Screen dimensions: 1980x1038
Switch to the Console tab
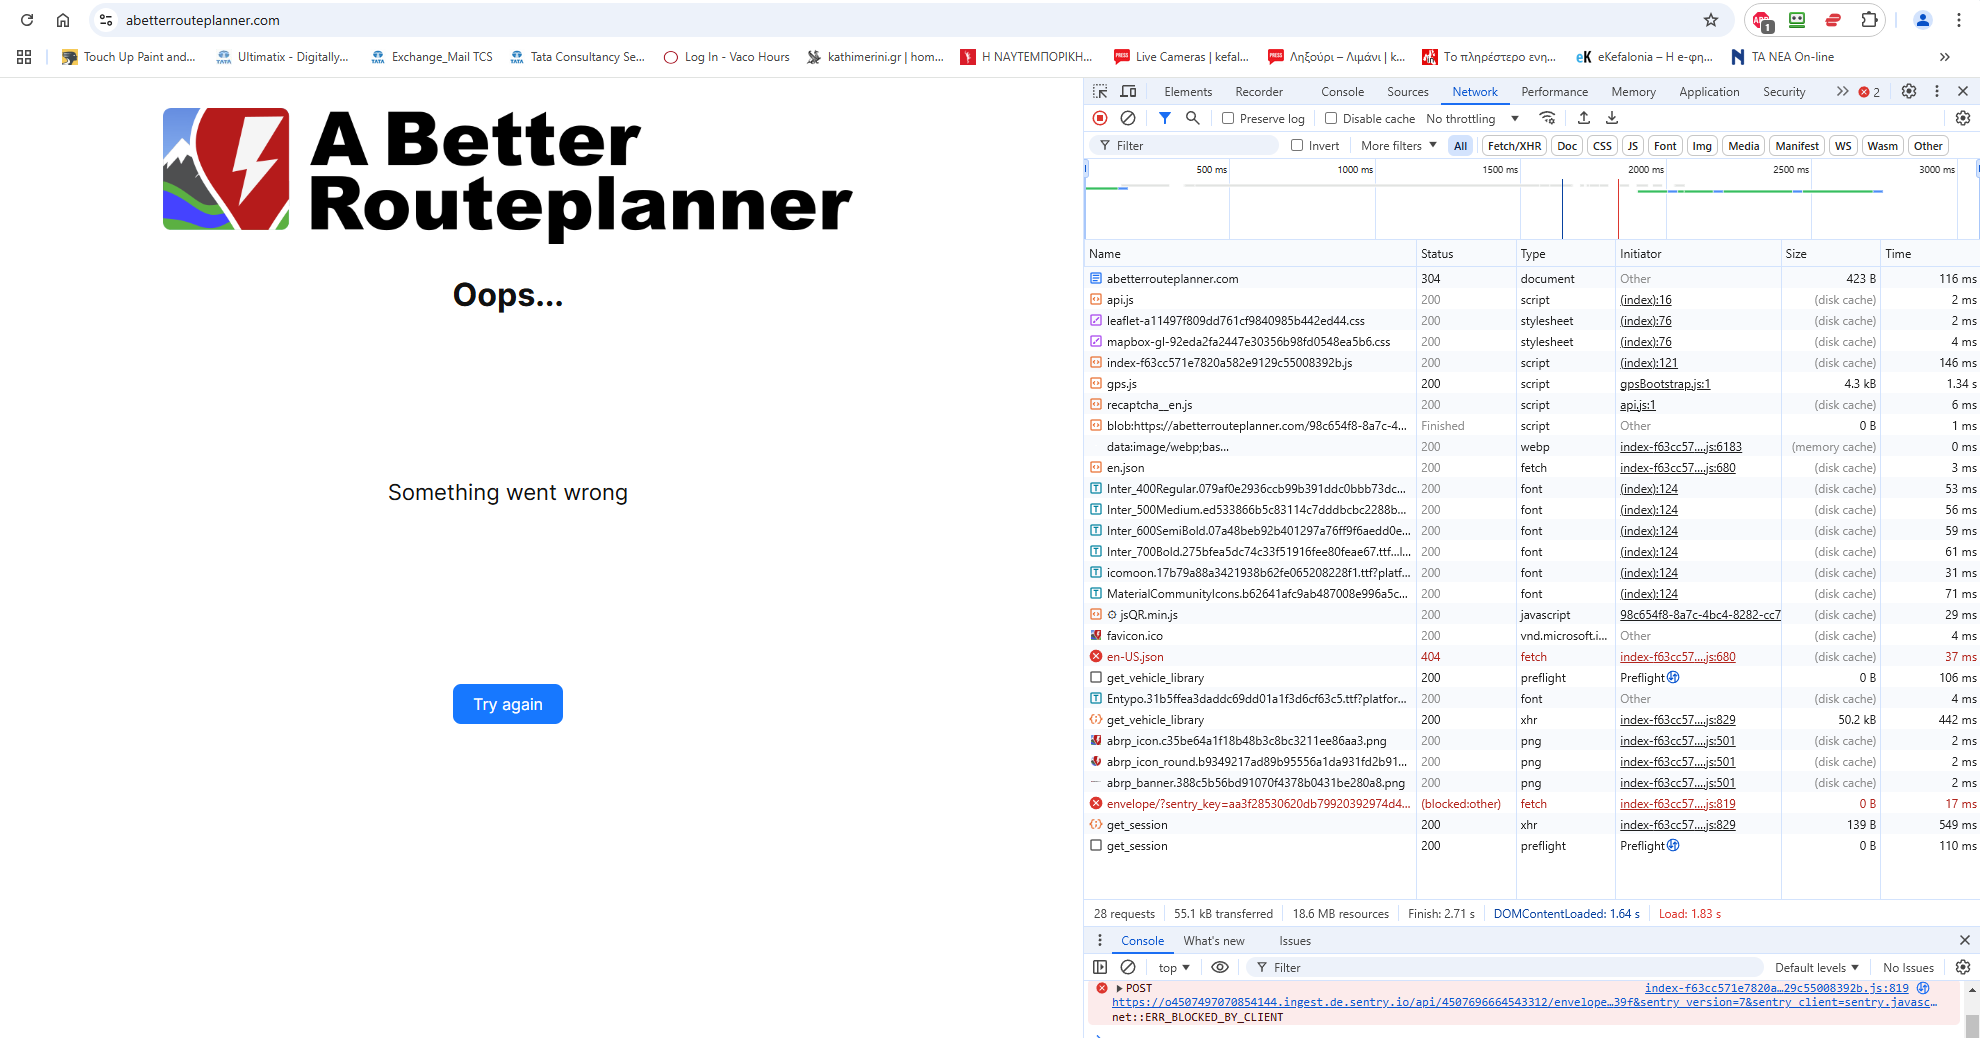[1342, 91]
